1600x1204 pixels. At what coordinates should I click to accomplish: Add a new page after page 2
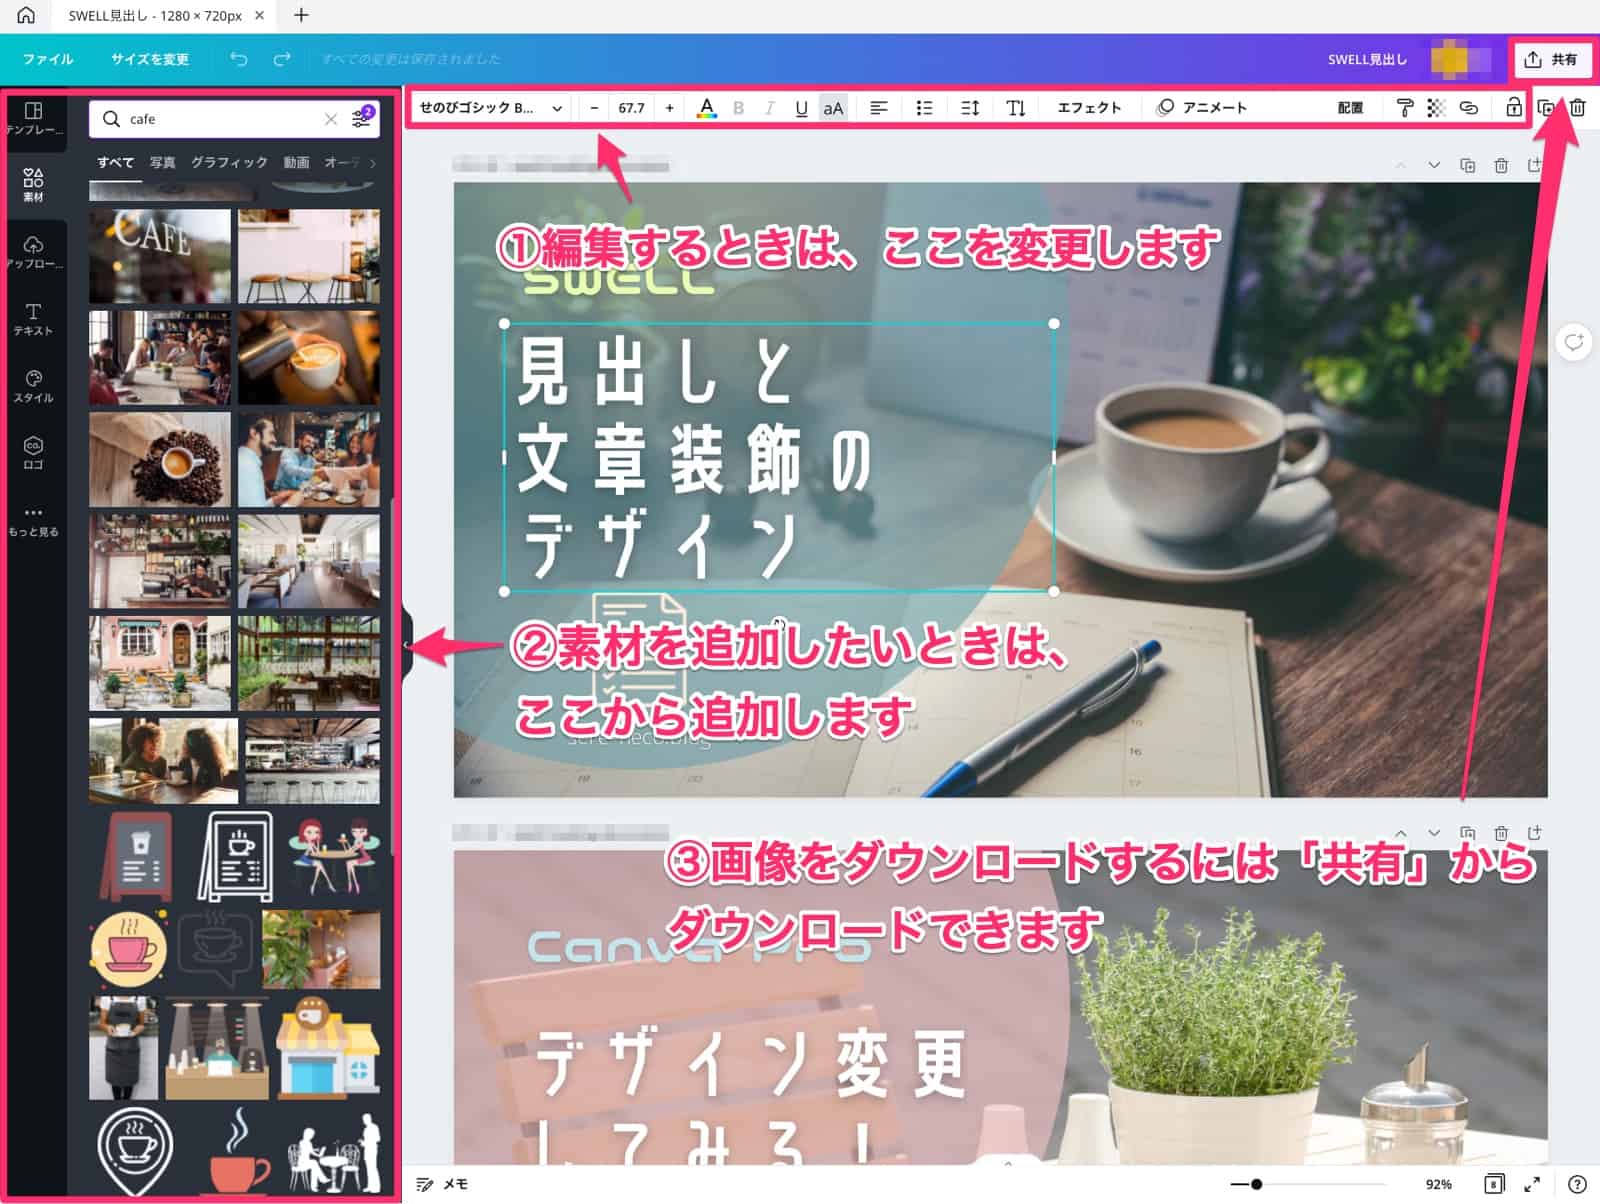[x=1534, y=832]
